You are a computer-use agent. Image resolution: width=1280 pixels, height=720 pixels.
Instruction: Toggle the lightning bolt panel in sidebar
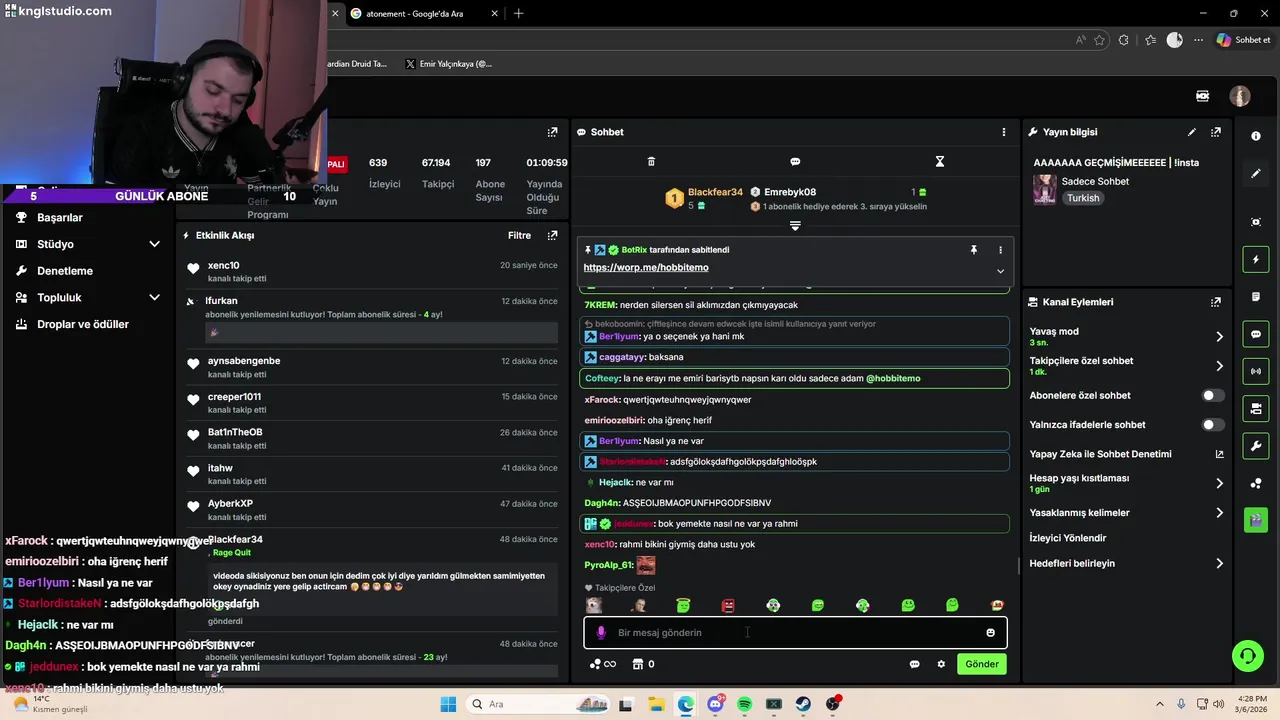coord(1256,260)
